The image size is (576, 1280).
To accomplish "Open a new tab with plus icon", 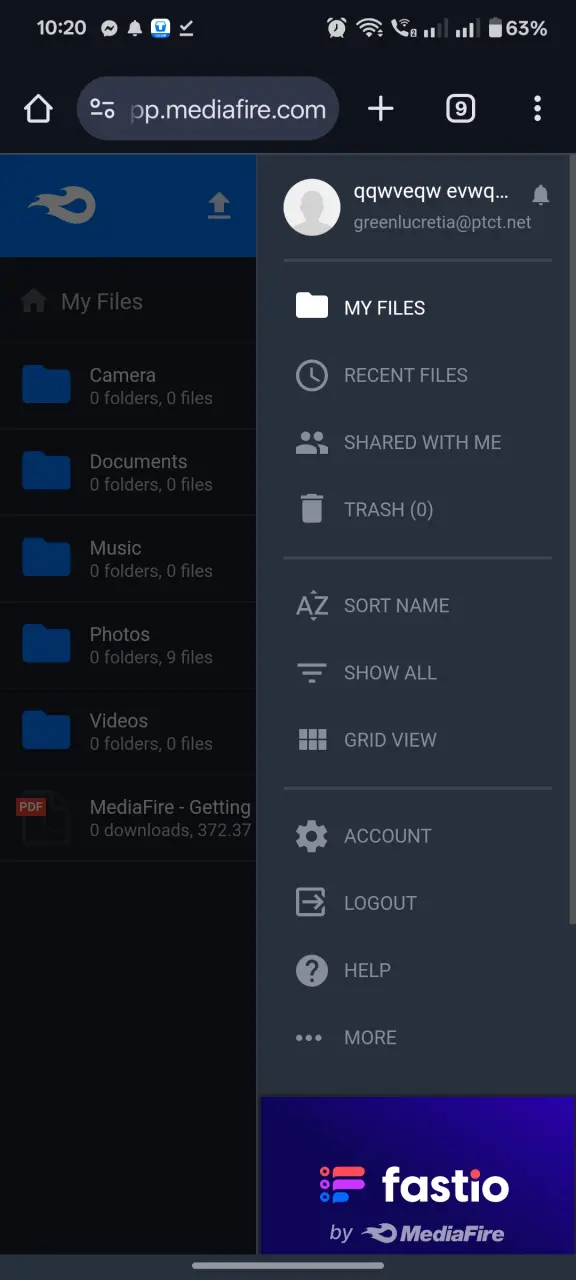I will [381, 109].
